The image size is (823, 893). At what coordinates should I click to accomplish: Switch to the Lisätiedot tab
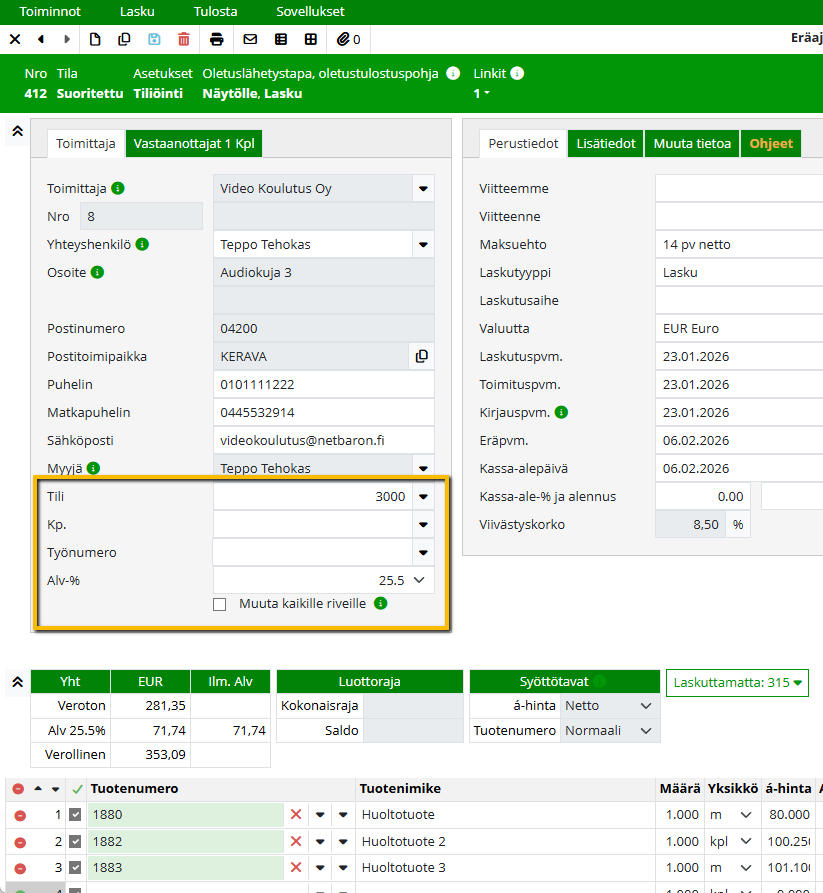[606, 144]
